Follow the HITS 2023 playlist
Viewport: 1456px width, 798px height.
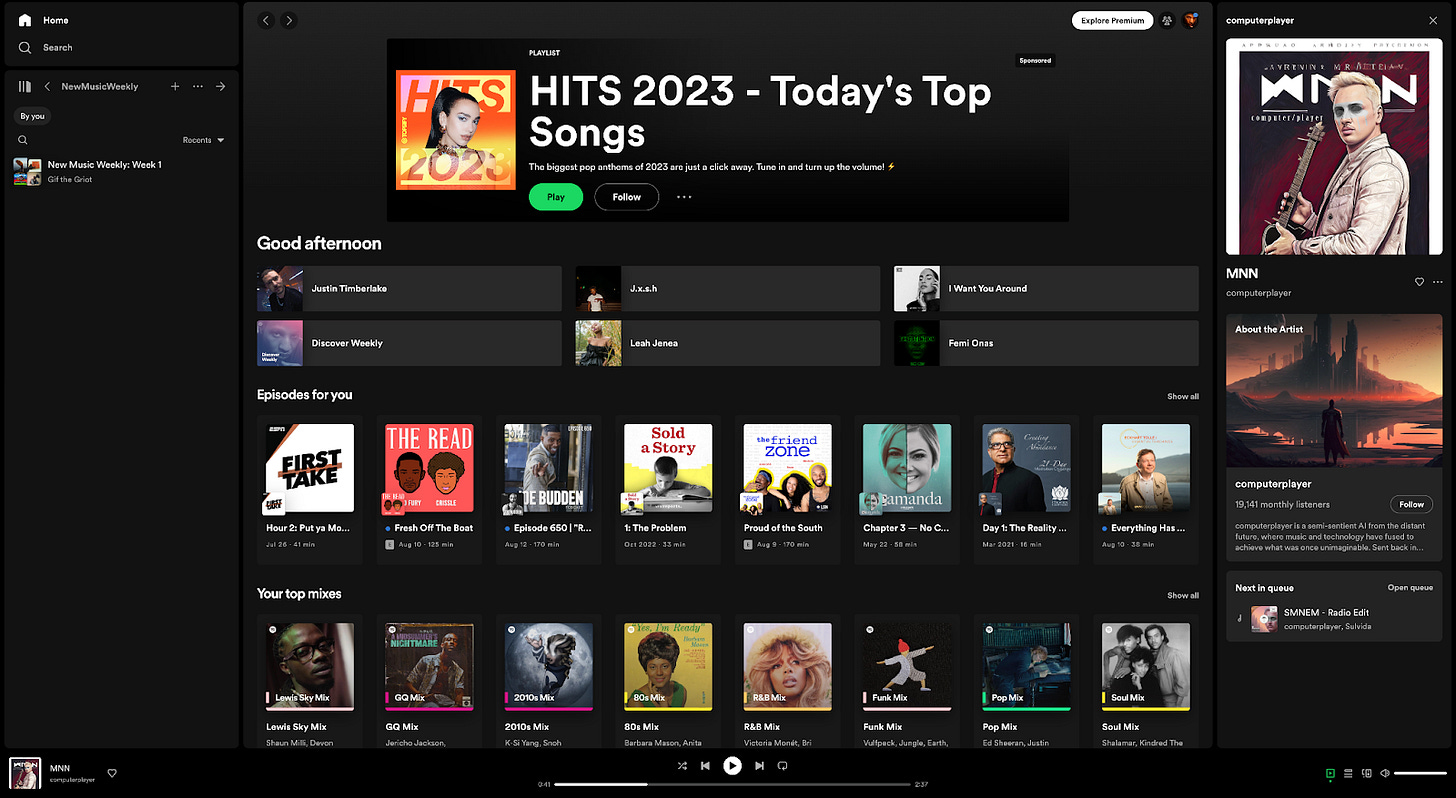pos(627,197)
